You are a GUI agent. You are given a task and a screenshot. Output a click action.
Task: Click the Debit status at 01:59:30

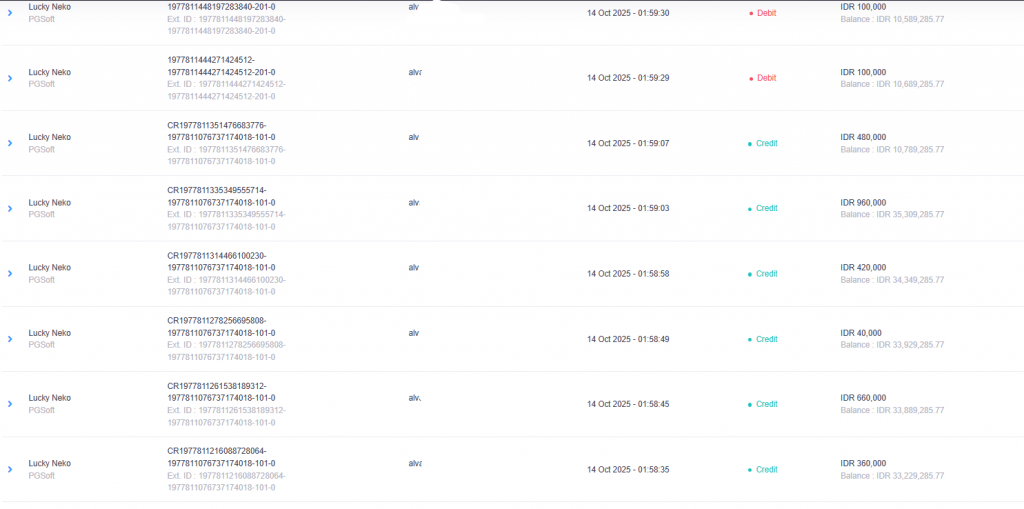pyautogui.click(x=766, y=13)
